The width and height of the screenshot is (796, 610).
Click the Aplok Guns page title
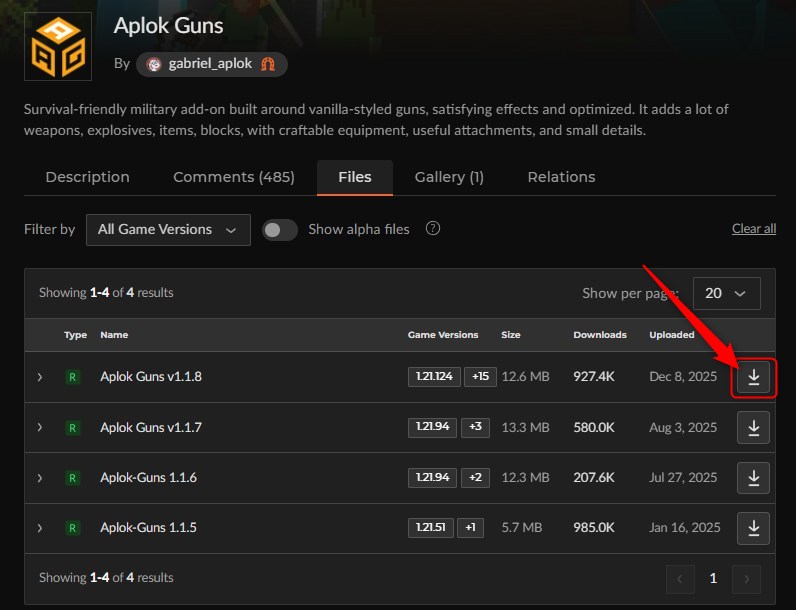169,26
